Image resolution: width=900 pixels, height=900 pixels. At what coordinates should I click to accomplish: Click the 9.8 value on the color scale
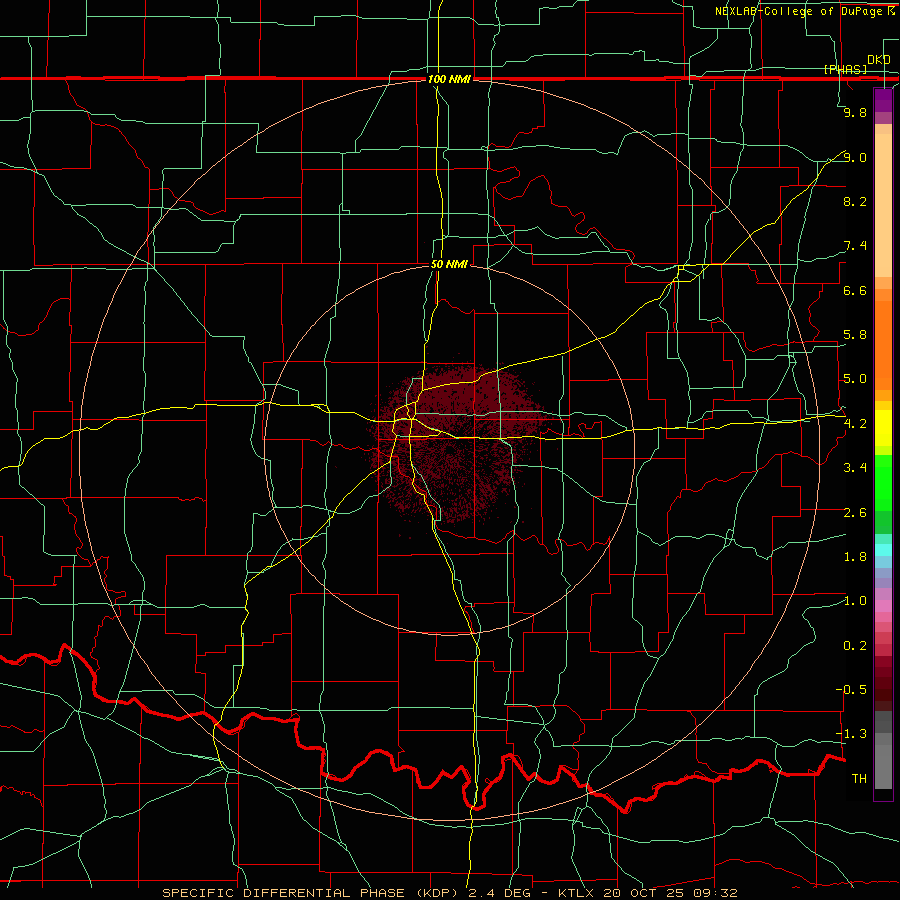pyautogui.click(x=855, y=112)
